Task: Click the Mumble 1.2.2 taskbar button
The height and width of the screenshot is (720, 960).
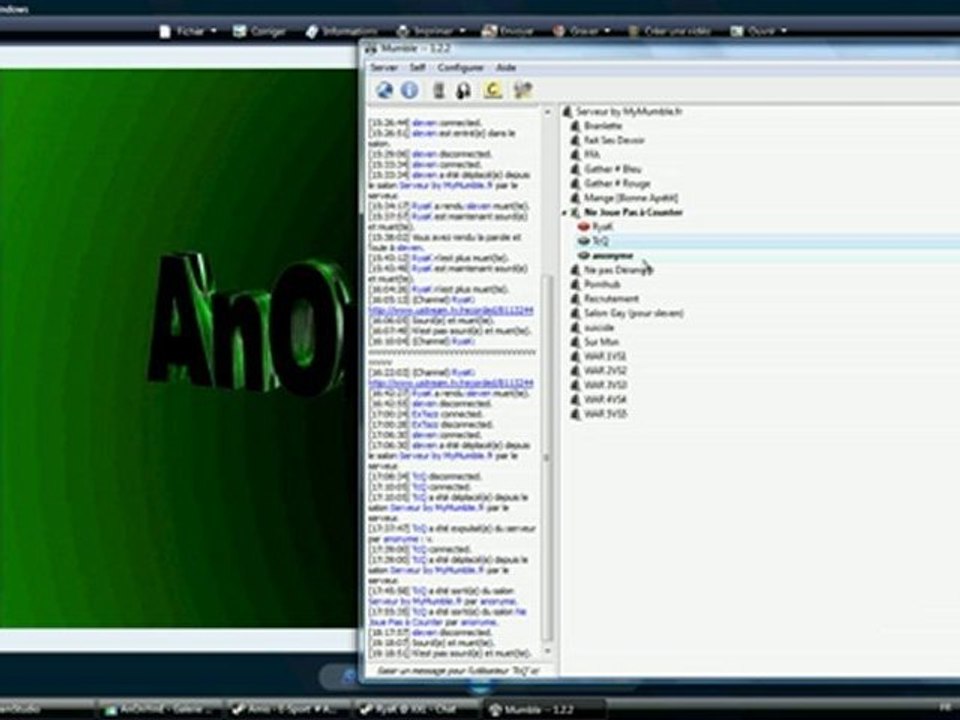Action: 544,709
